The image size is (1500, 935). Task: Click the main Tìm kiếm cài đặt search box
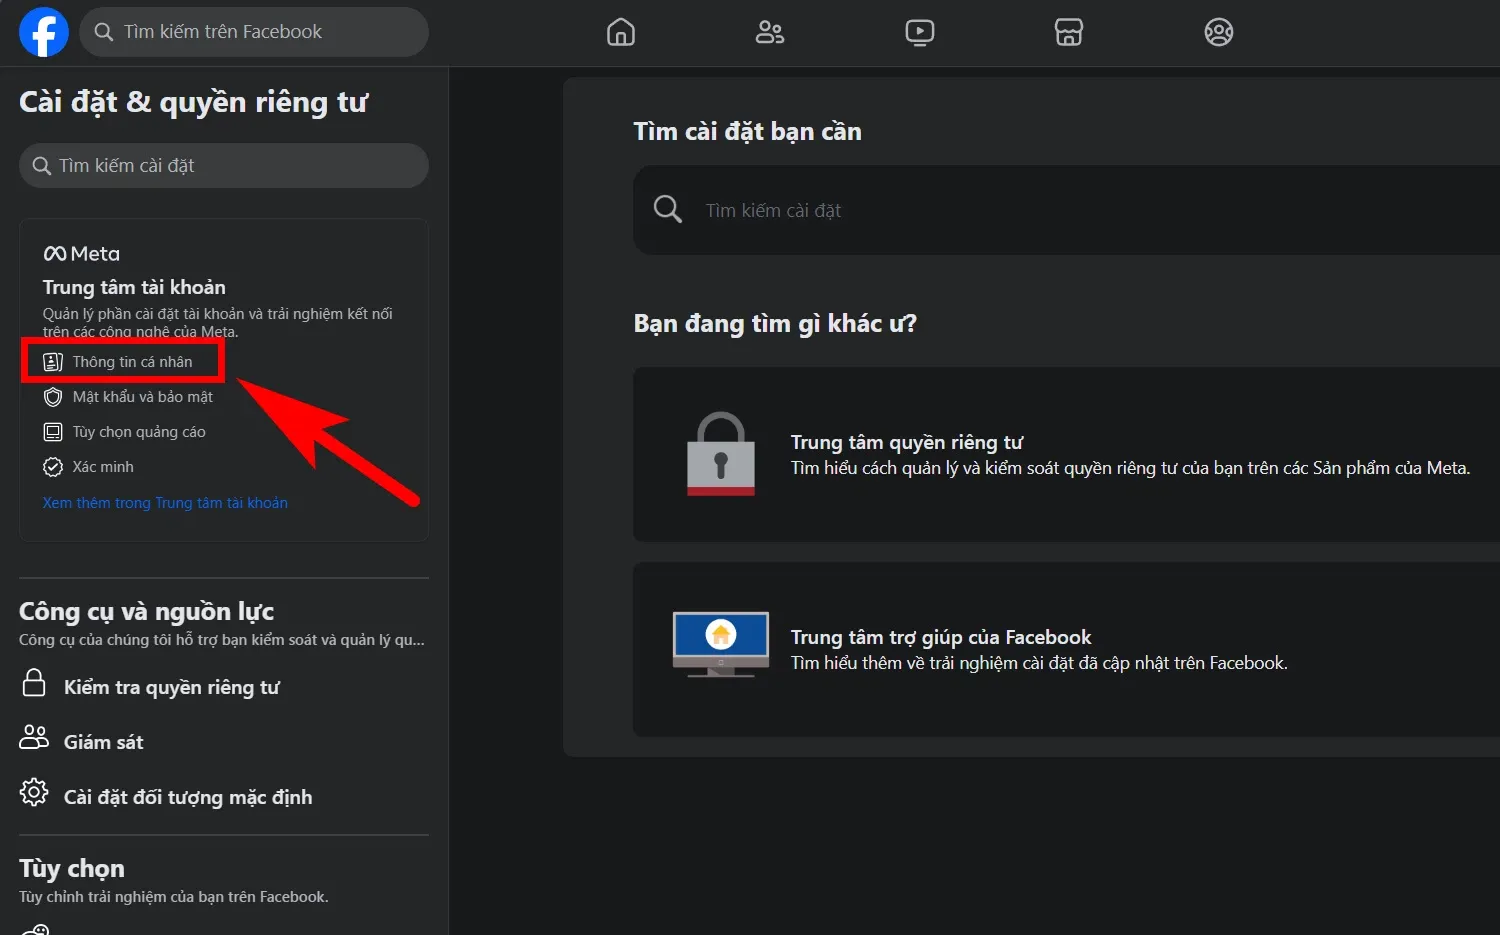pos(1066,210)
